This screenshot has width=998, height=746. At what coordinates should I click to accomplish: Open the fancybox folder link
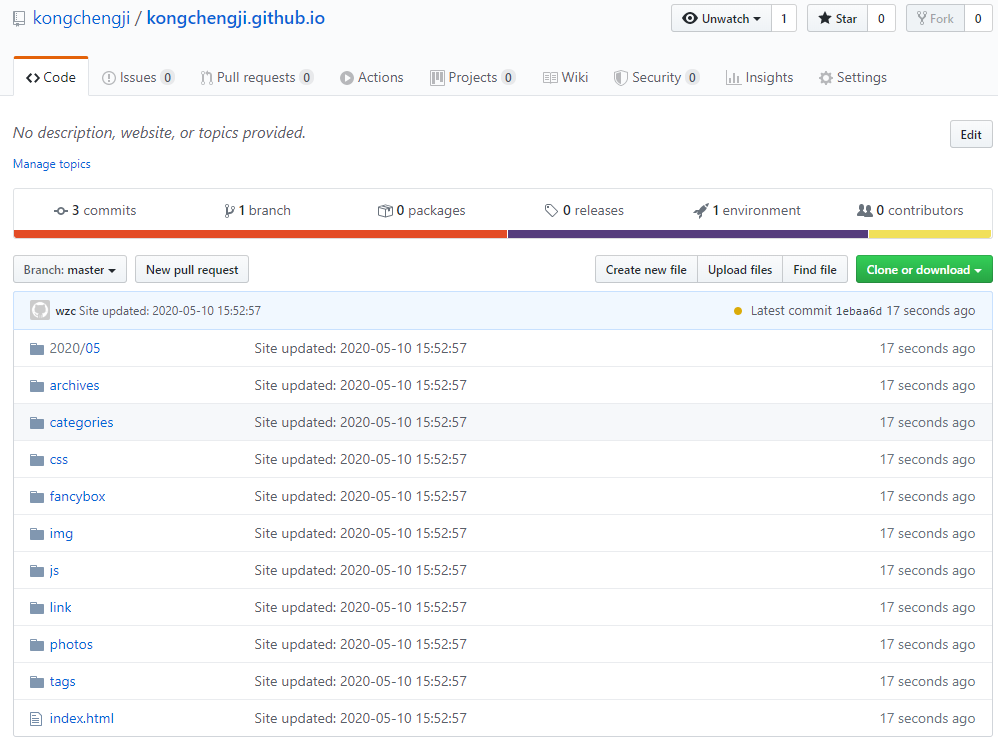tap(78, 496)
